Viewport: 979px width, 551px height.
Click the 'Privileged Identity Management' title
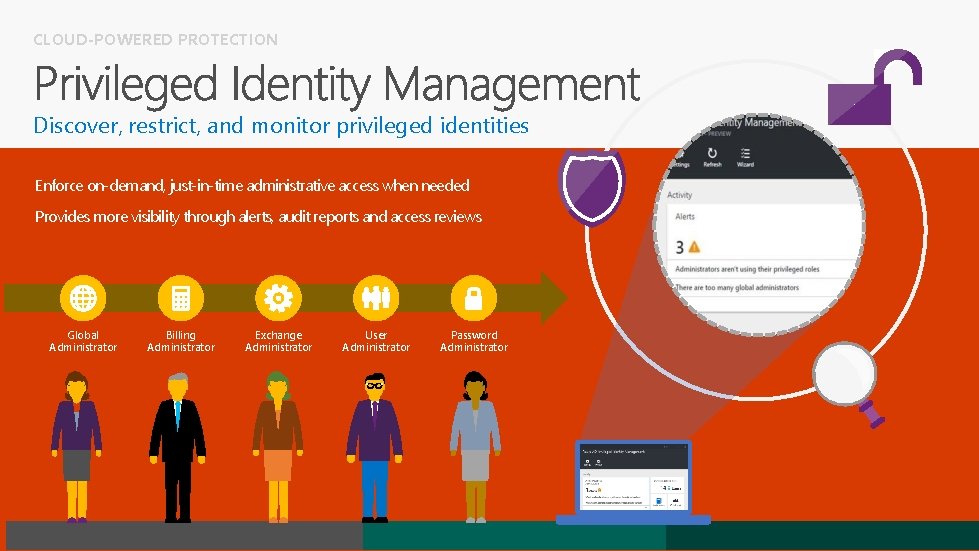pyautogui.click(x=337, y=84)
